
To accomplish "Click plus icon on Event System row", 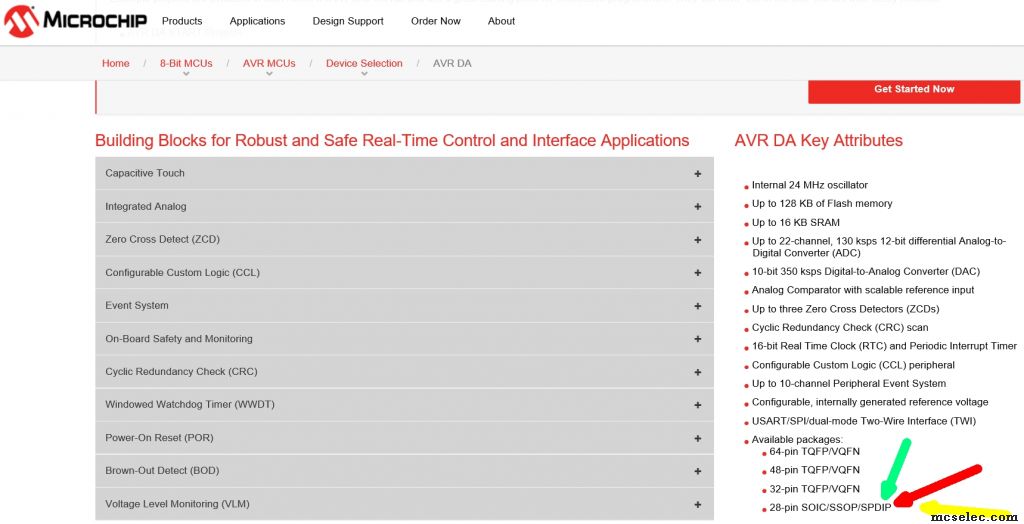I will (x=697, y=306).
